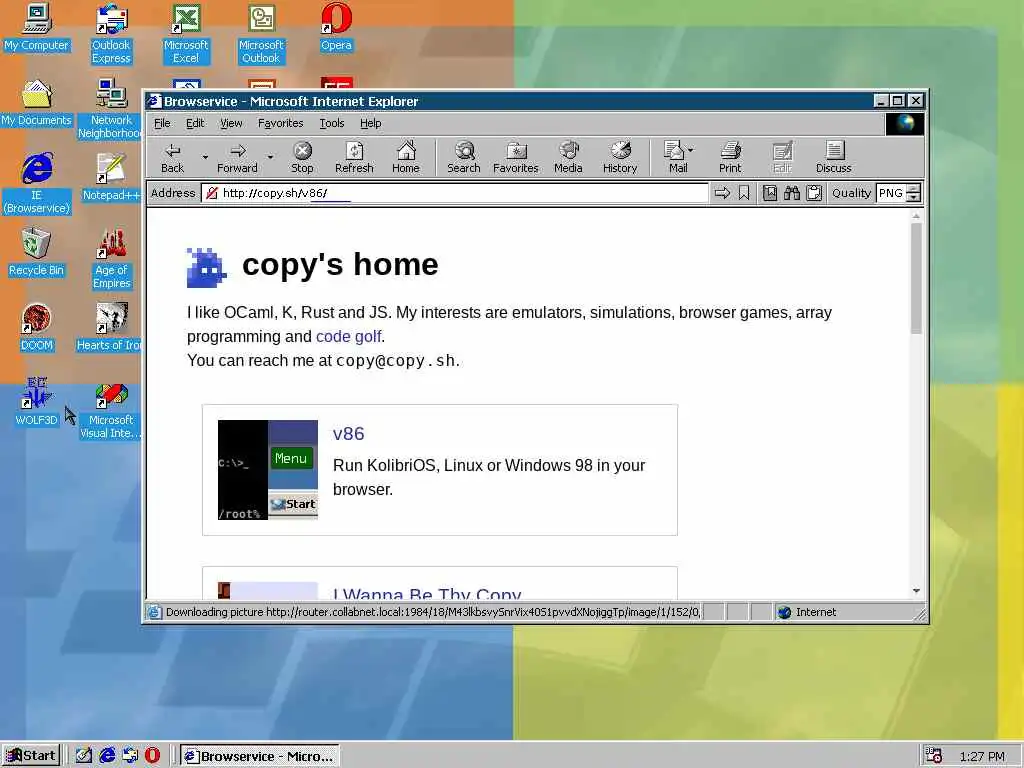Select the Microsoft Excel desktop icon
The width and height of the screenshot is (1024, 768).
[x=186, y=34]
